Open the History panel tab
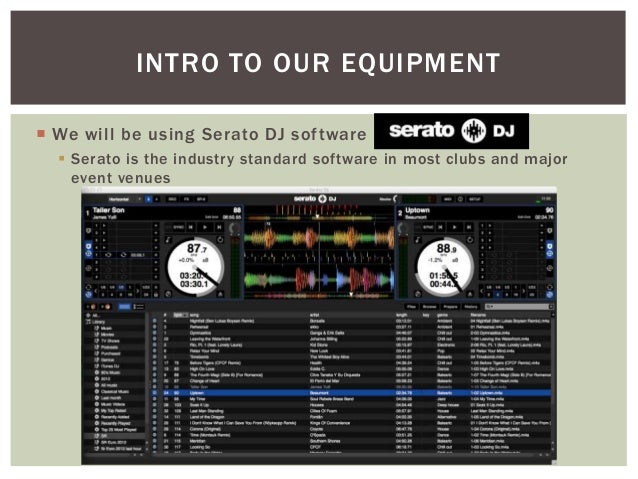This screenshot has width=638, height=479. coord(471,307)
